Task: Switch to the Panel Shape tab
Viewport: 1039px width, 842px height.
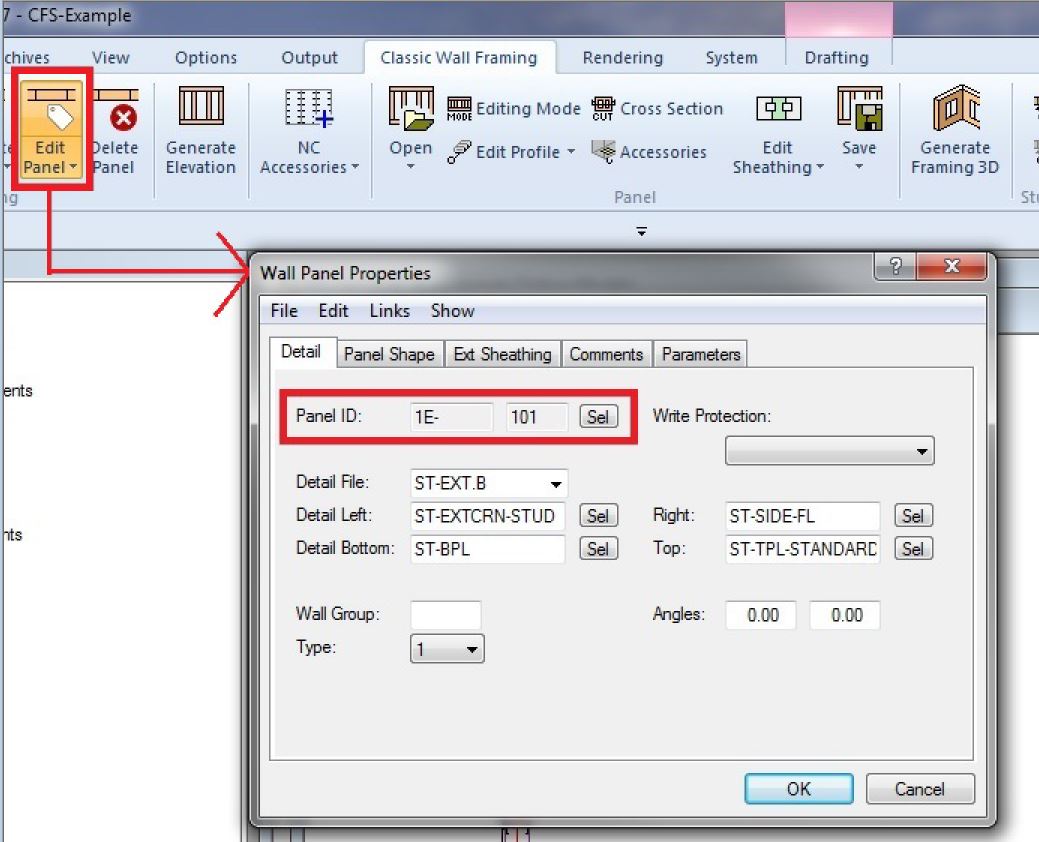Action: 389,354
